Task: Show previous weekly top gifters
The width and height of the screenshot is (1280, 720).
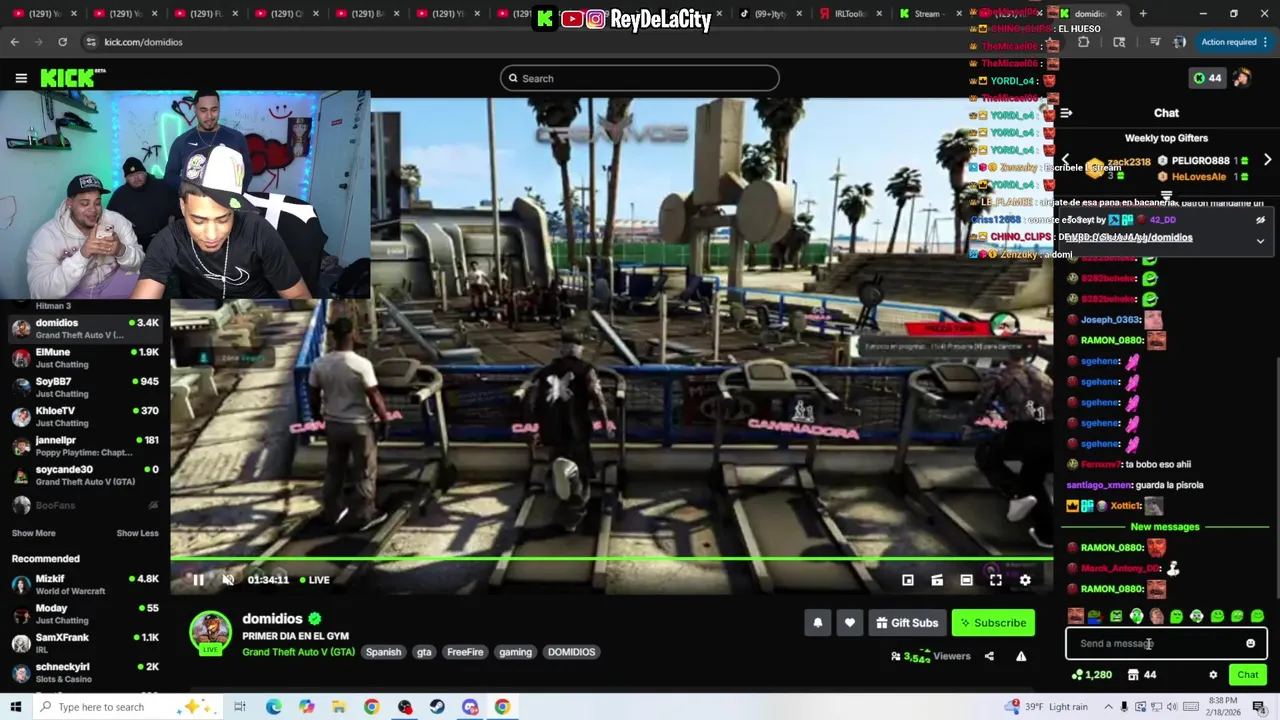Action: click(x=1065, y=160)
